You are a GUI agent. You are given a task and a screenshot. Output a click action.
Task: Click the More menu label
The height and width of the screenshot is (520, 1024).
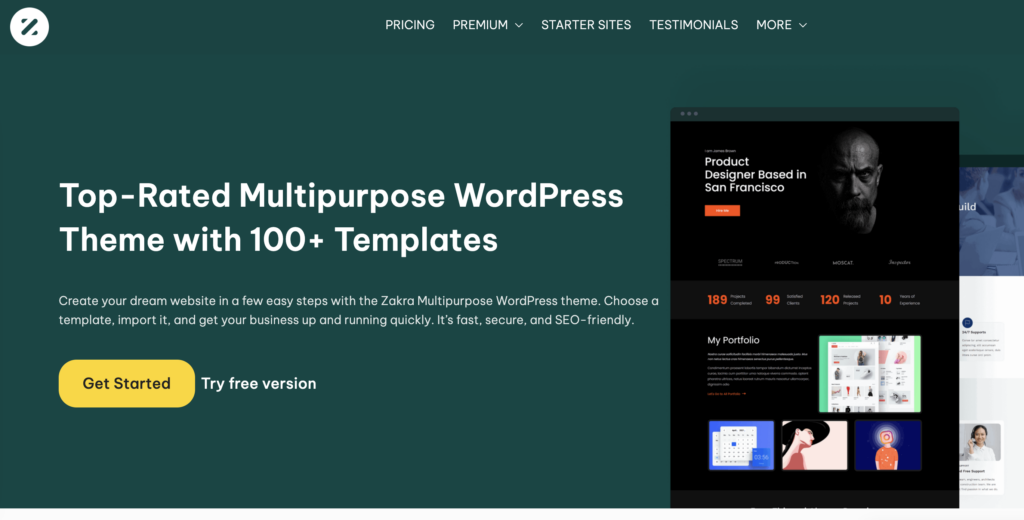pos(773,25)
